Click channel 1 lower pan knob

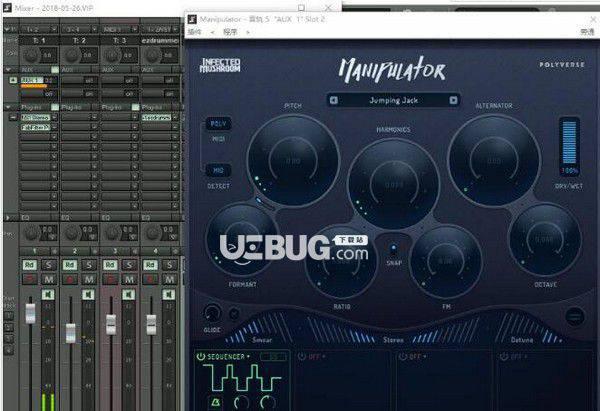click(31, 232)
